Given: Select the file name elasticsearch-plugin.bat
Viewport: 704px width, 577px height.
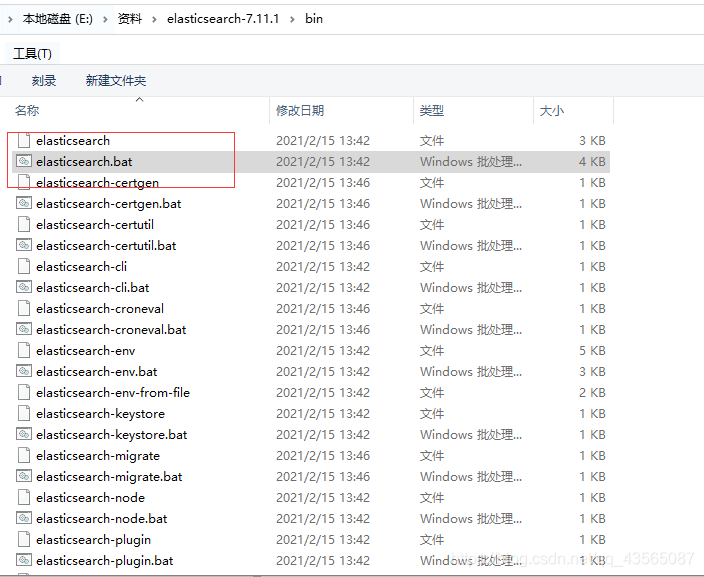Looking at the screenshot, I should (x=105, y=561).
